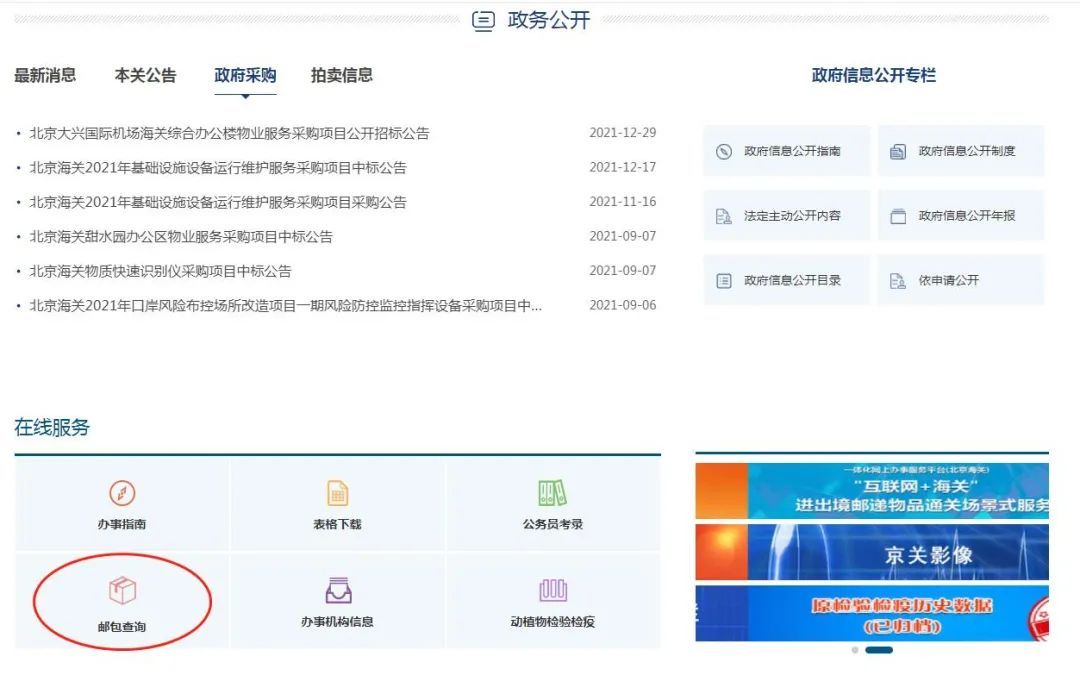Open the 原检验检疫历史数据 banner
Image resolution: width=1080 pixels, height=694 pixels.
[872, 613]
